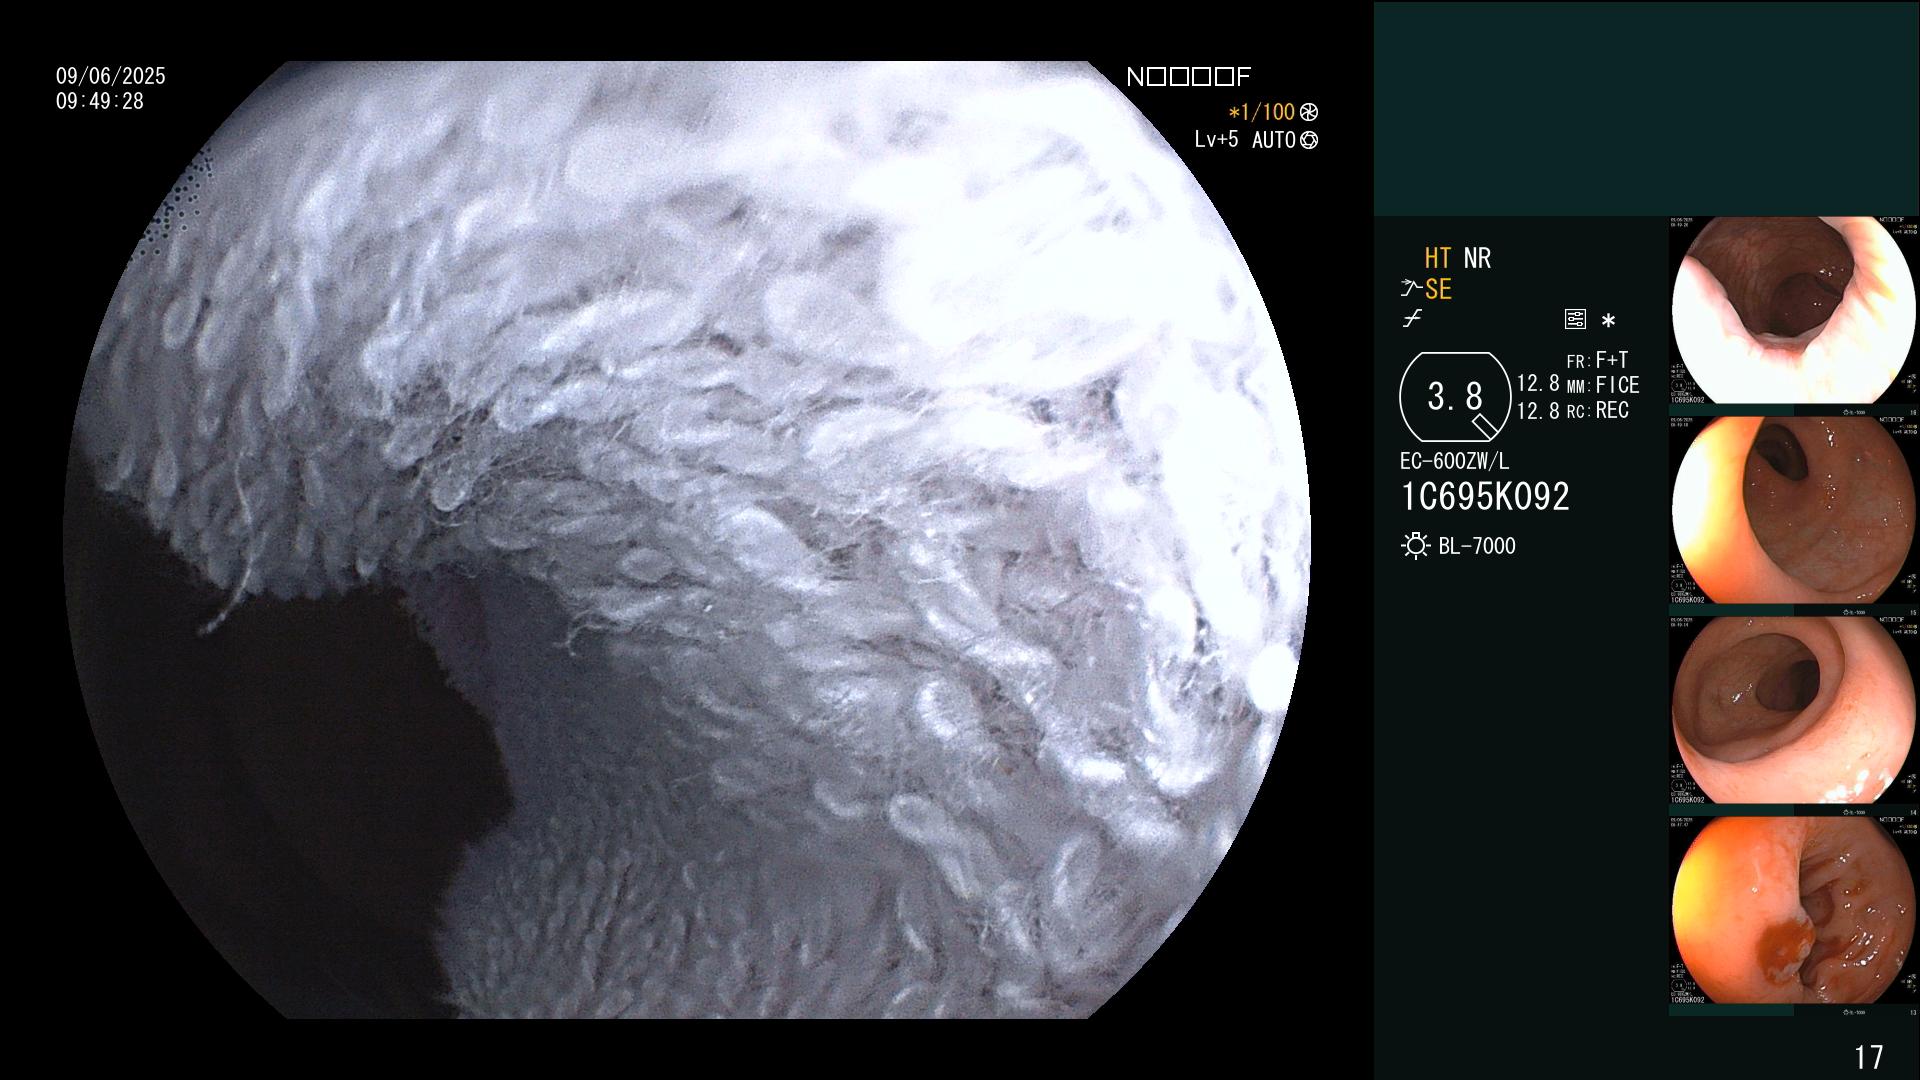The image size is (1920, 1080).
Task: Click the EC-600ZW/L scope model text
Action: point(1454,461)
